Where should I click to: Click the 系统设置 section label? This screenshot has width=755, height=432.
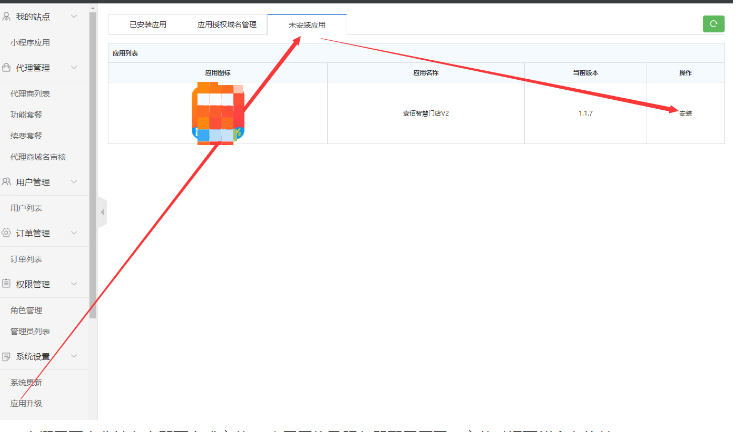[33, 357]
